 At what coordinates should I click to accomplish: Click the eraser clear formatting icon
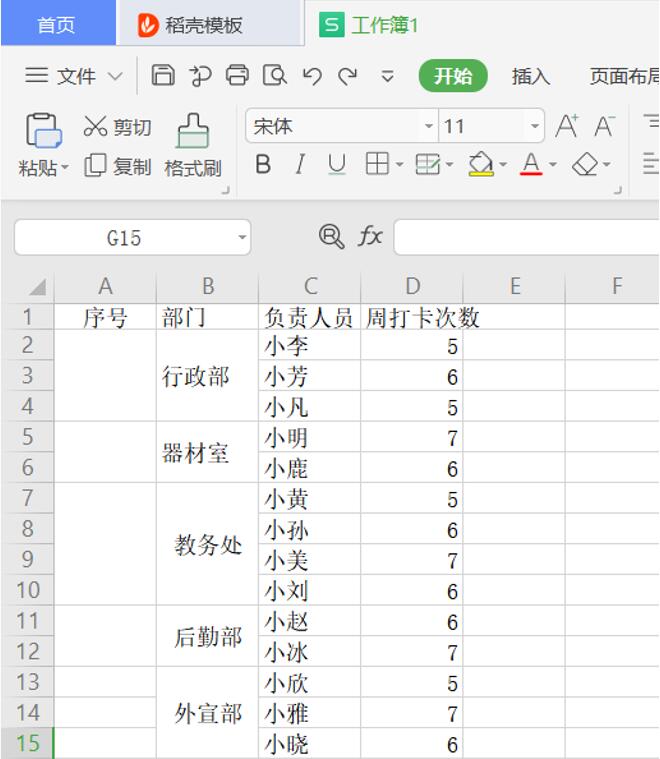[x=585, y=165]
